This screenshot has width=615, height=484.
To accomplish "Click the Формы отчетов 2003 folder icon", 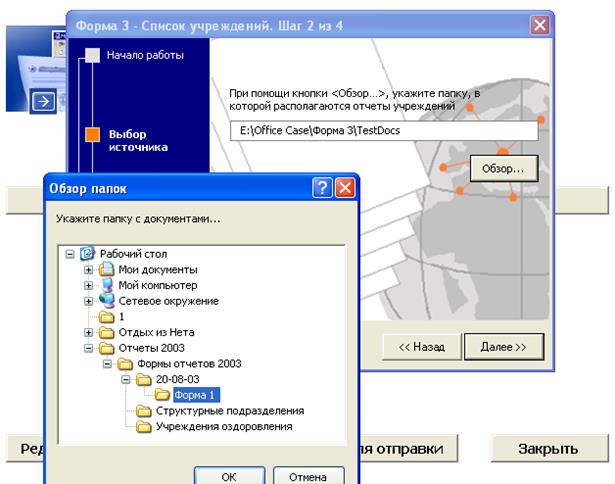I will coord(125,364).
